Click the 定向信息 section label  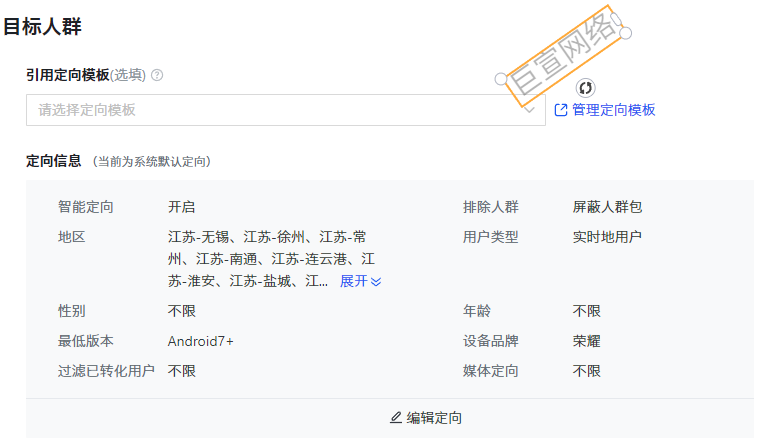point(54,160)
